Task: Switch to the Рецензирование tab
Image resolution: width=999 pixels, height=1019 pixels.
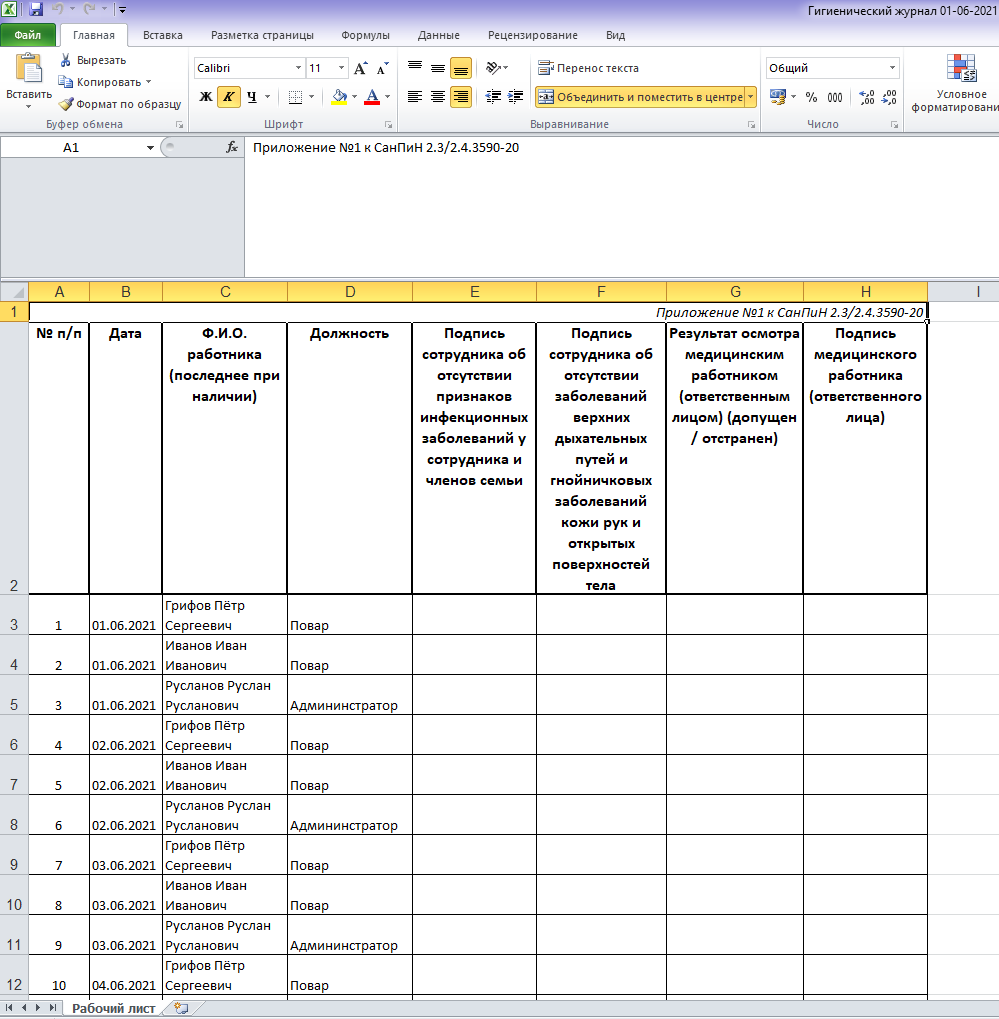Action: (533, 35)
